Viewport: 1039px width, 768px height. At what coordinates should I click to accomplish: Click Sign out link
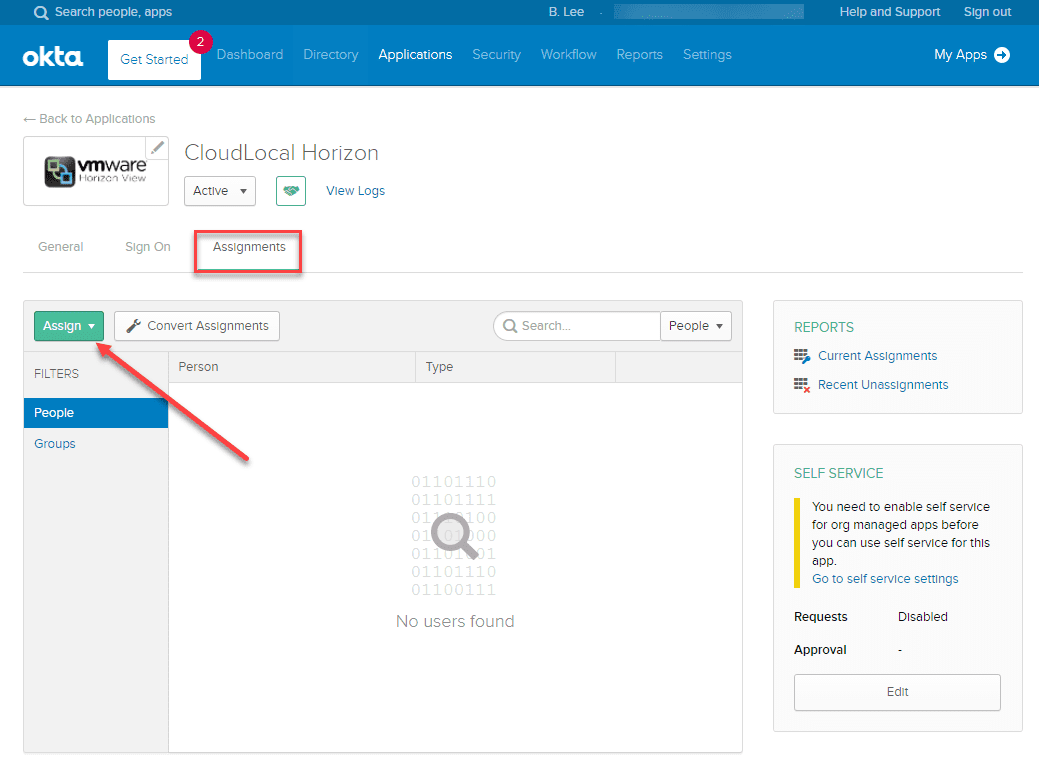point(987,12)
